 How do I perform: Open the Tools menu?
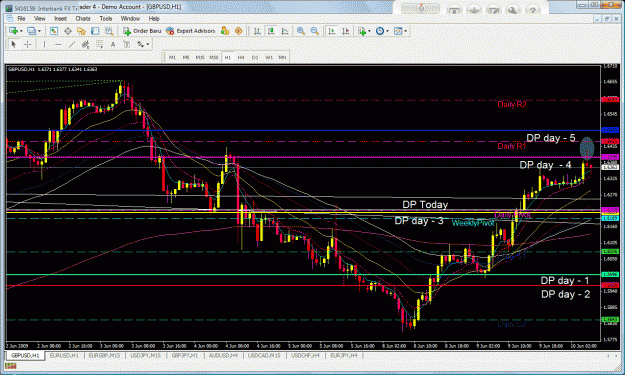pyautogui.click(x=106, y=19)
